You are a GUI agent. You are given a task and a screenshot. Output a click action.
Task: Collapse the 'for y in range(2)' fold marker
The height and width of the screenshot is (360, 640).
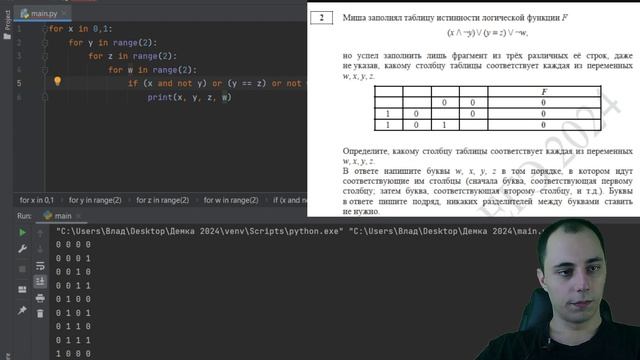click(45, 42)
